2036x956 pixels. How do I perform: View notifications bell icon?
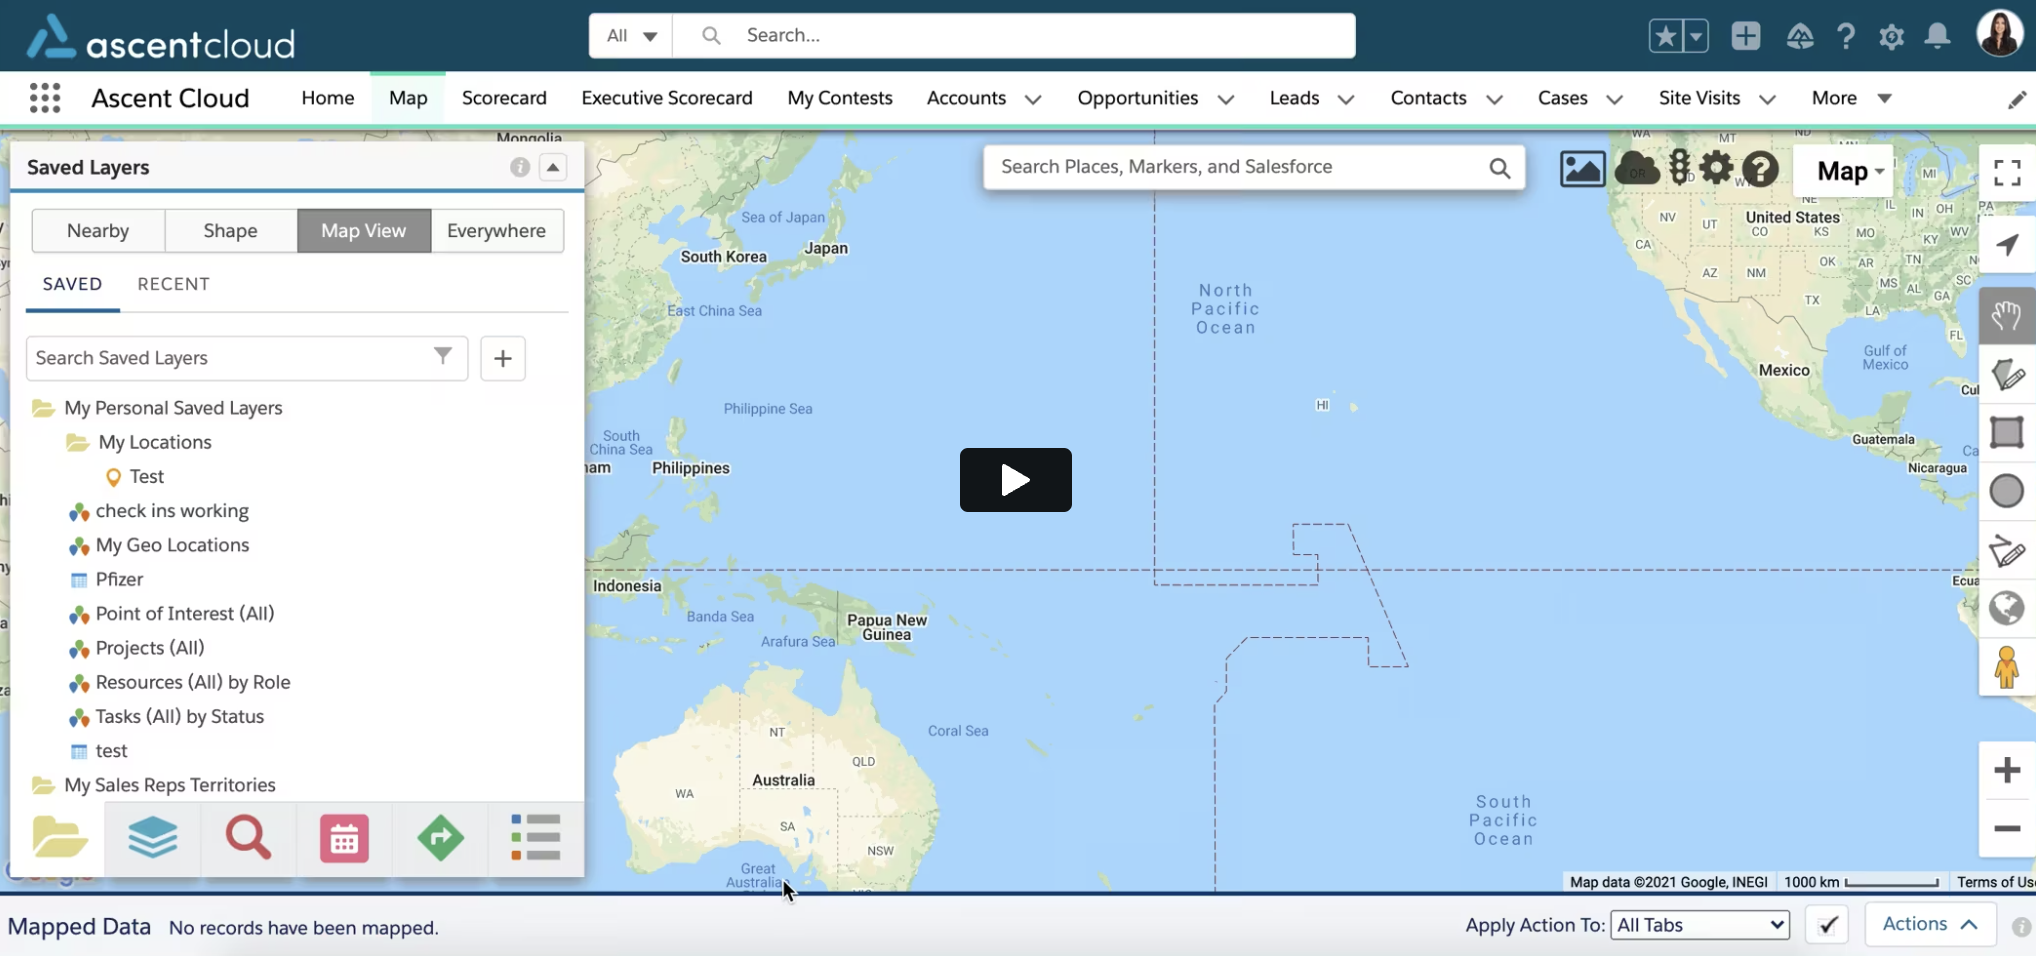click(x=1938, y=36)
